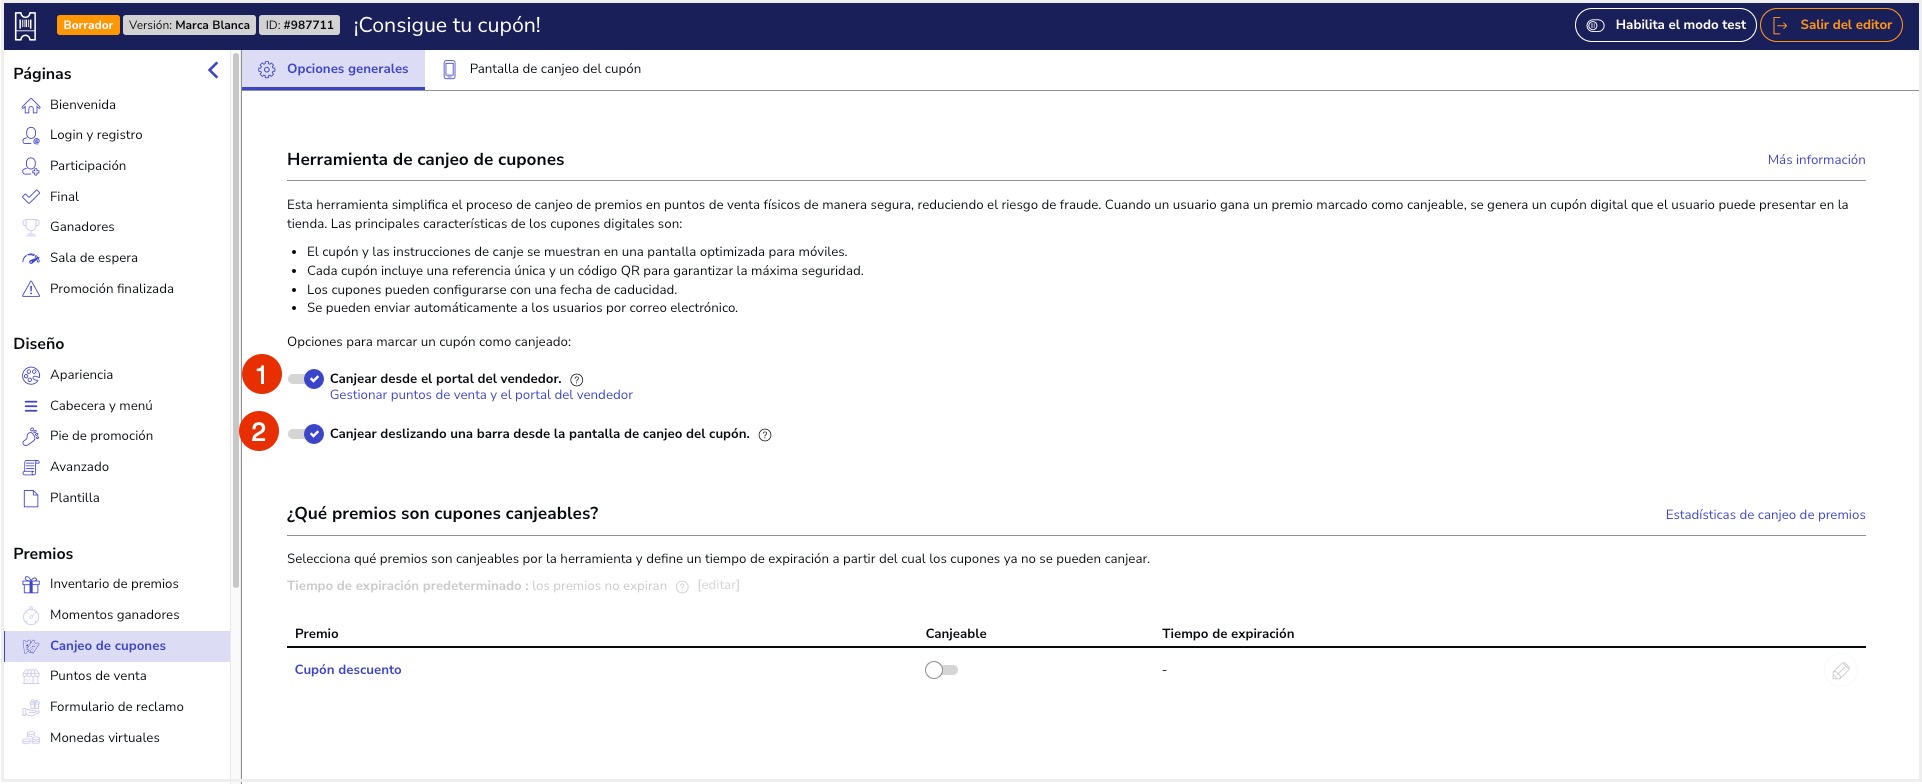The image size is (1922, 784).
Task: Go to the Participación page
Action: 88,166
